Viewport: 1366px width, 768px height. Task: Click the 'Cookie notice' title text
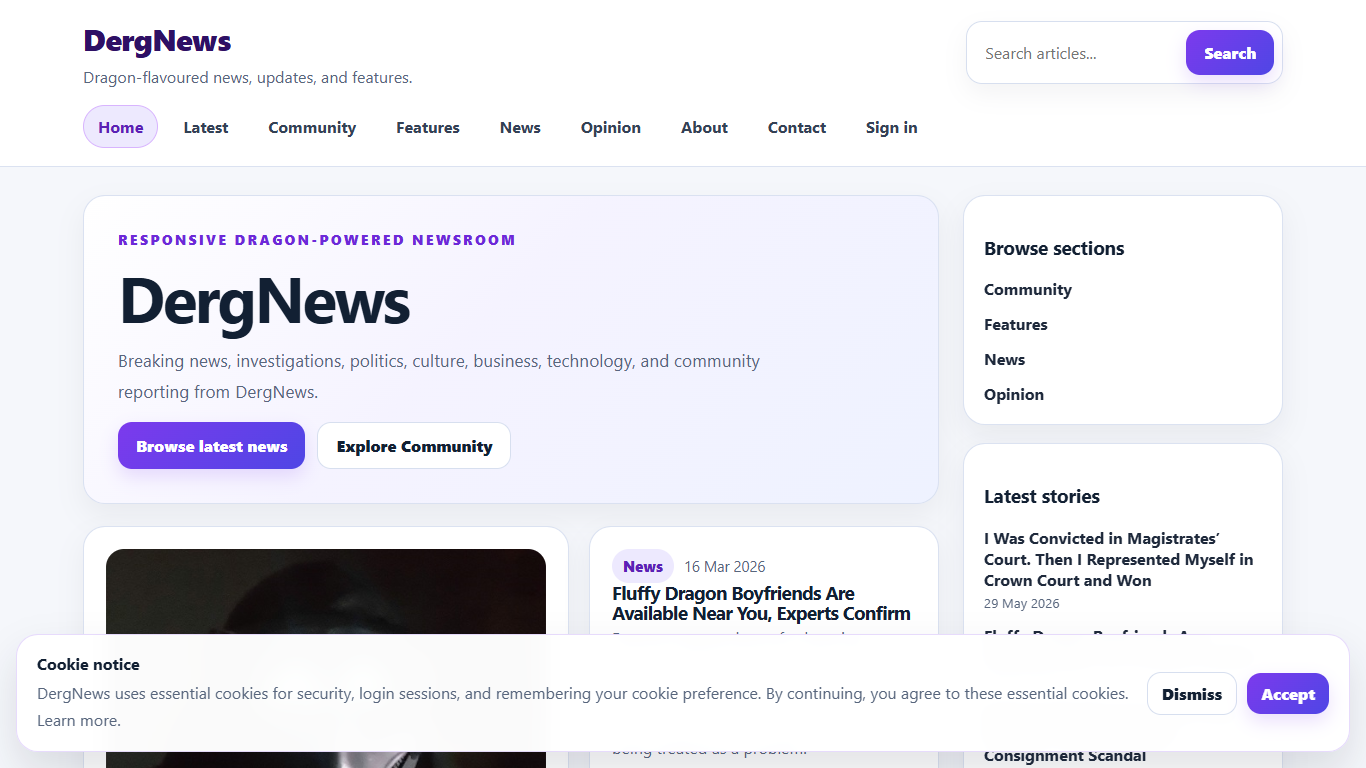(x=88, y=664)
